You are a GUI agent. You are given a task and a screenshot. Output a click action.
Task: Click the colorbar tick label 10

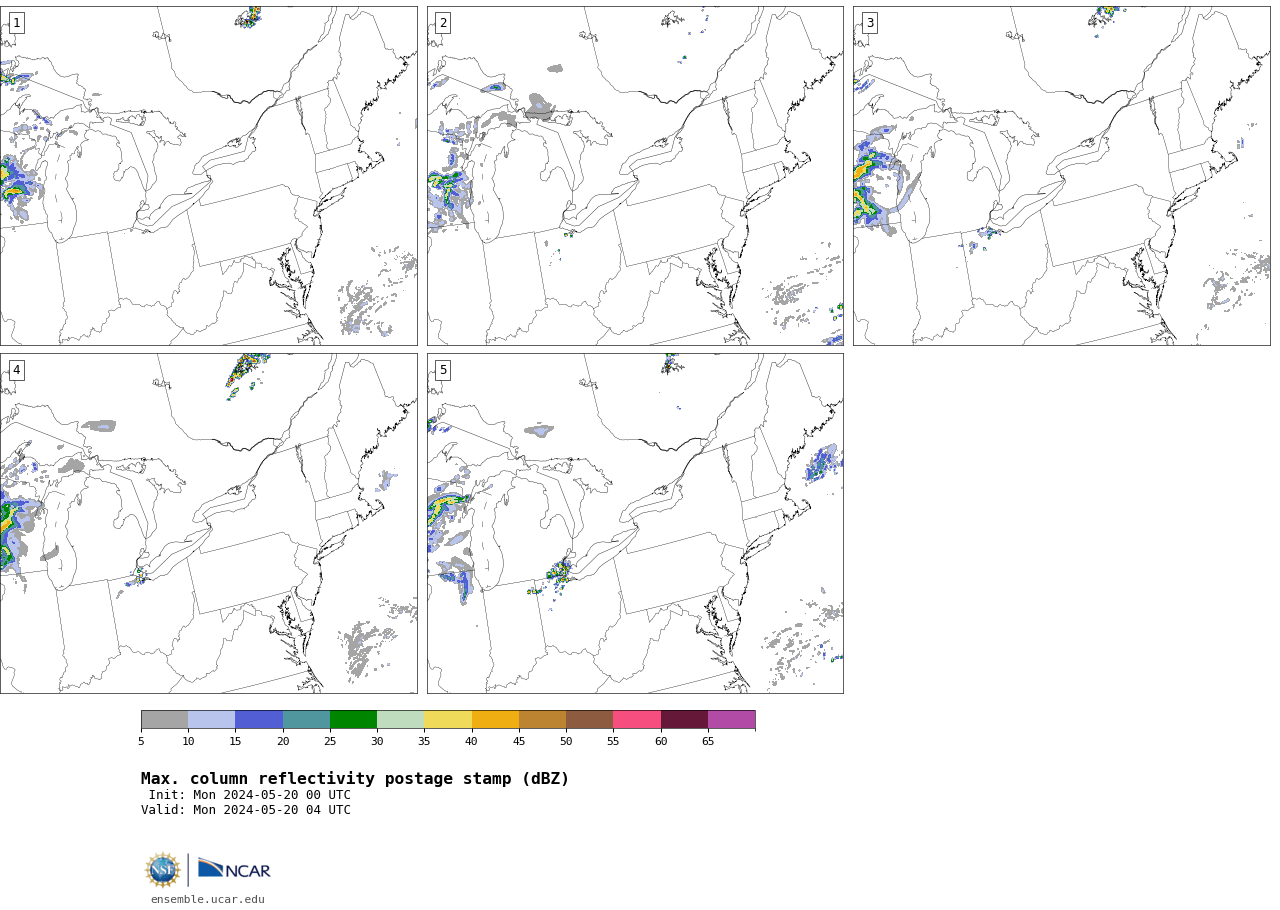[x=188, y=741]
